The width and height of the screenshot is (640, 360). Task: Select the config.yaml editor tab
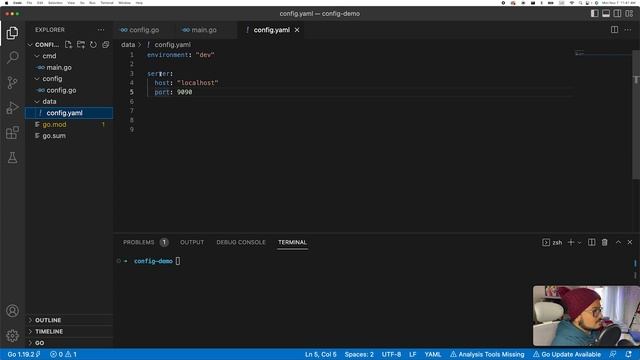point(271,30)
